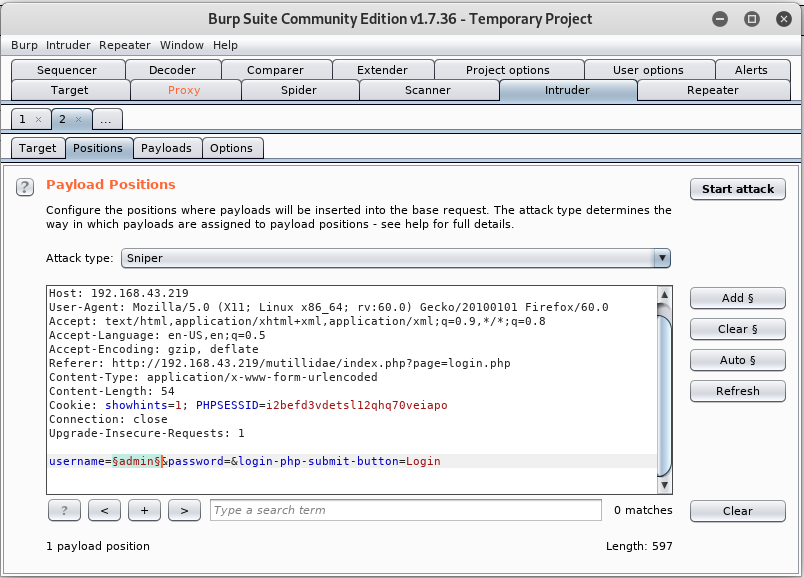Open the Burp menu
Viewport: 804px width, 578px height.
24,45
